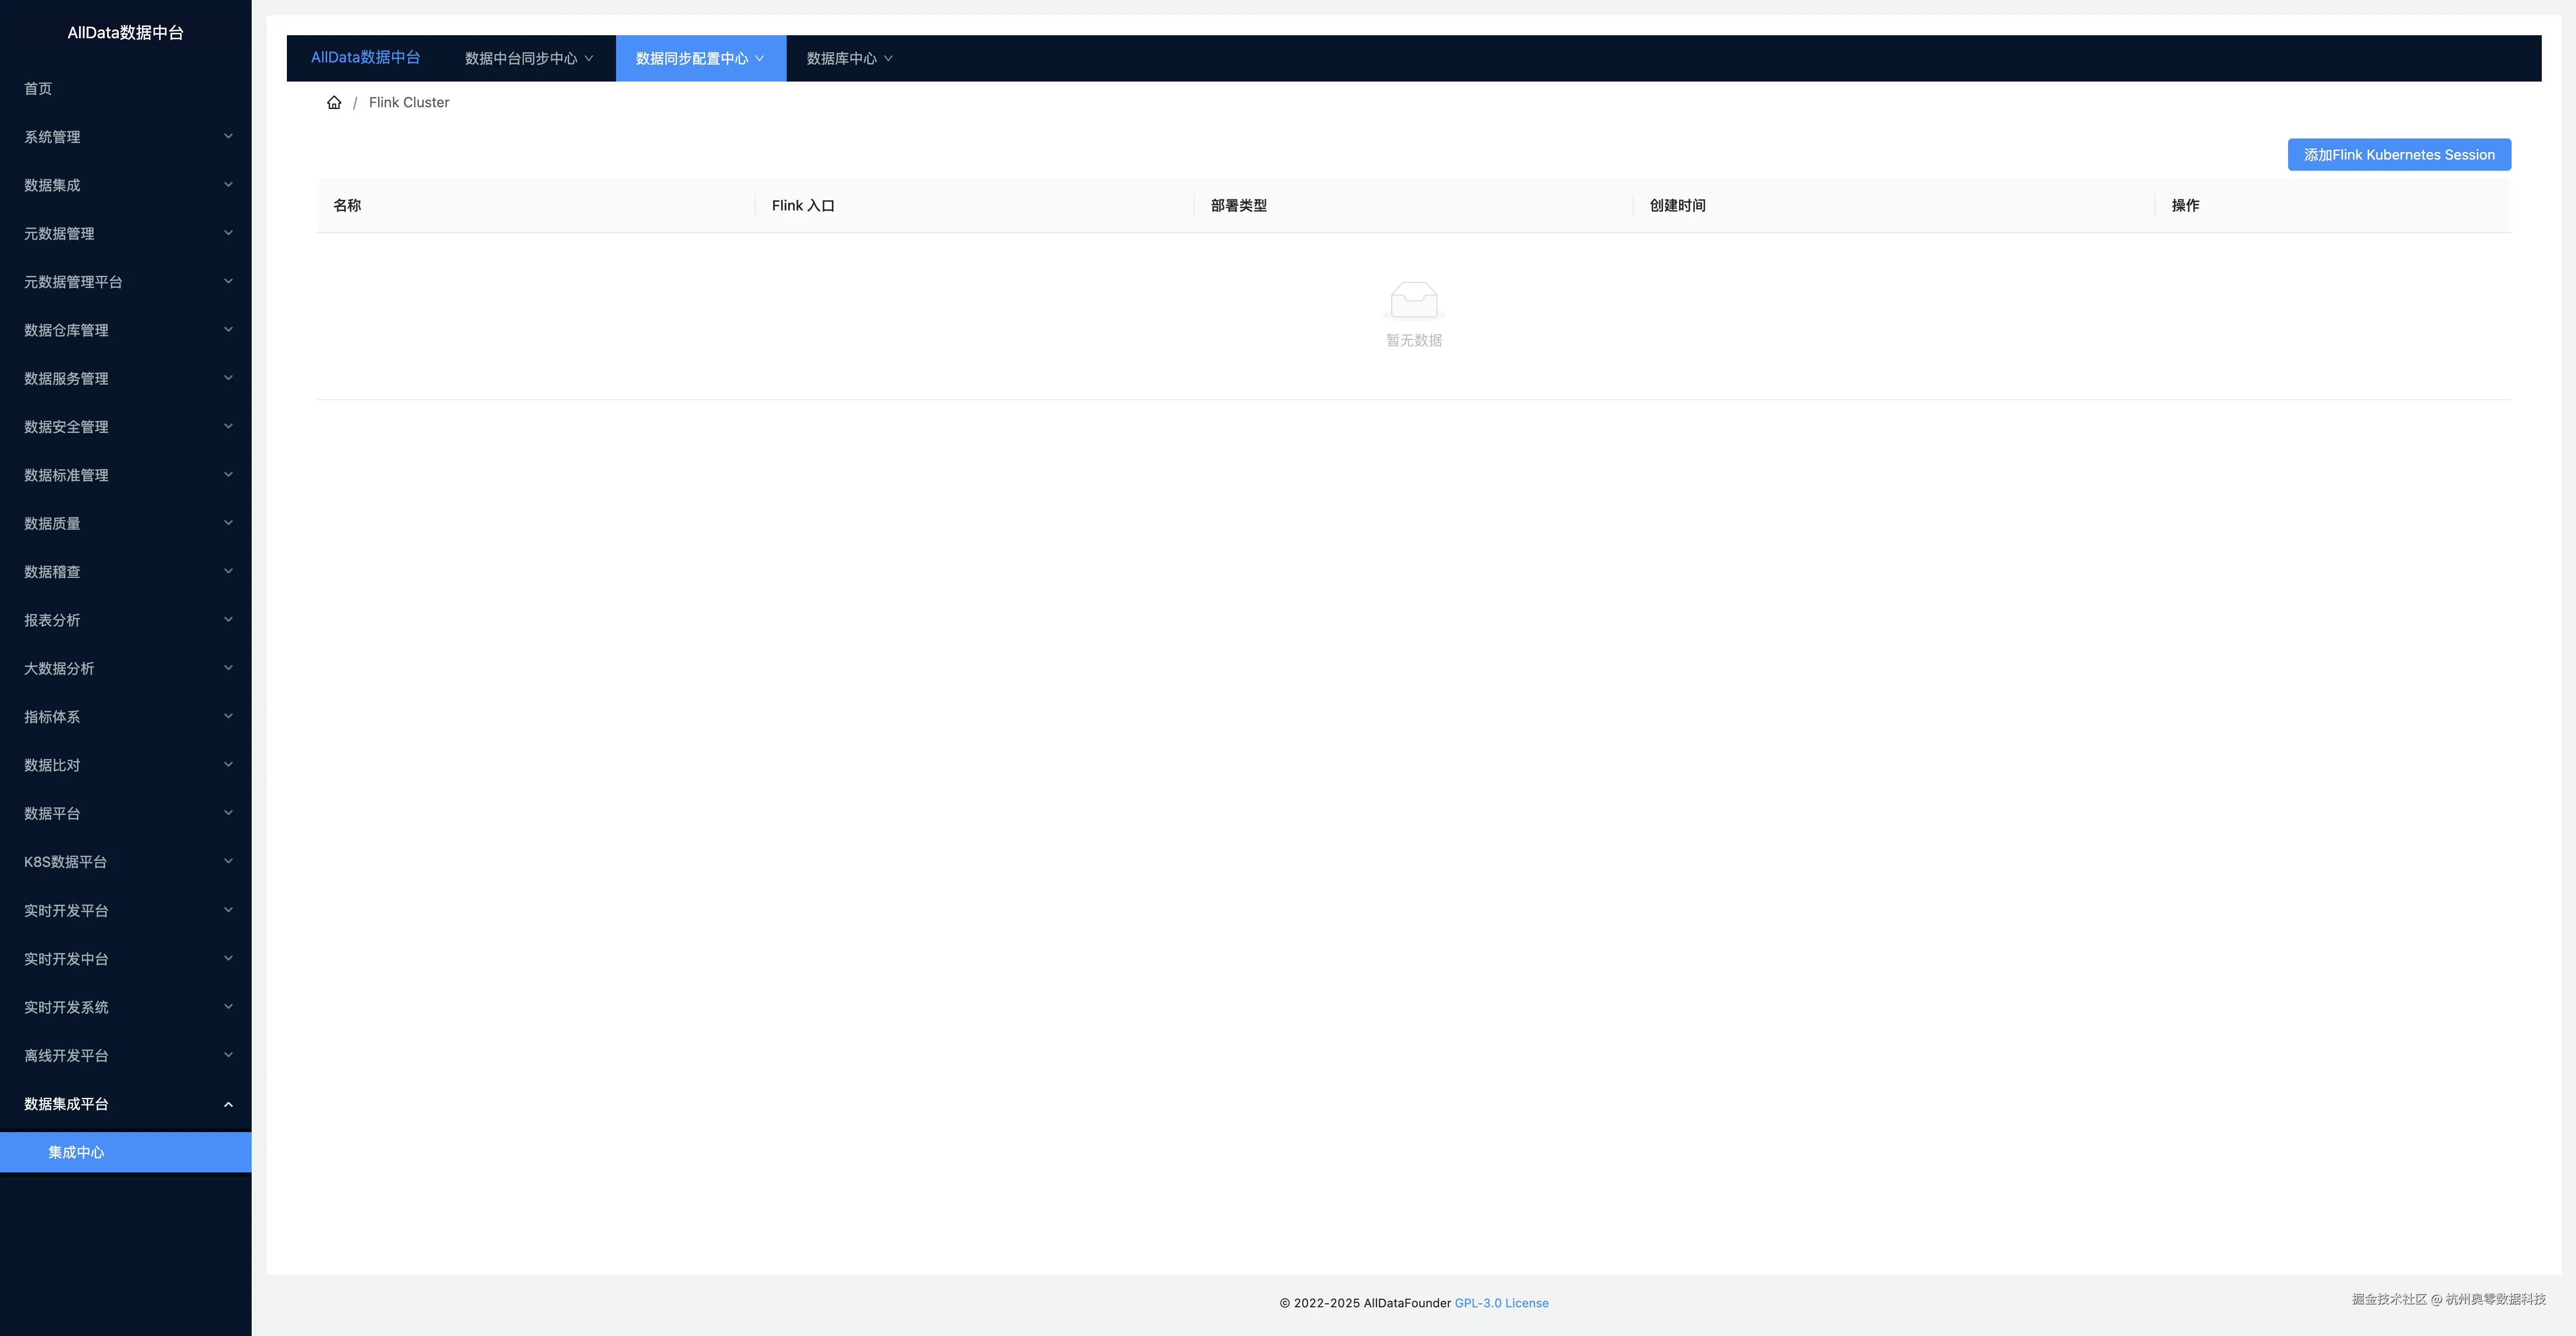Click the 创建时间 column header
2576x1336 pixels.
[x=1677, y=205]
